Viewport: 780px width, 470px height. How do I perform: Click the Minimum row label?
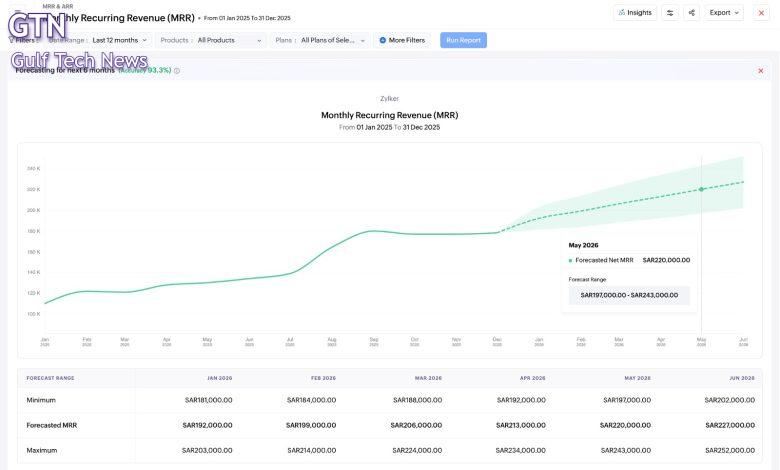(x=41, y=400)
